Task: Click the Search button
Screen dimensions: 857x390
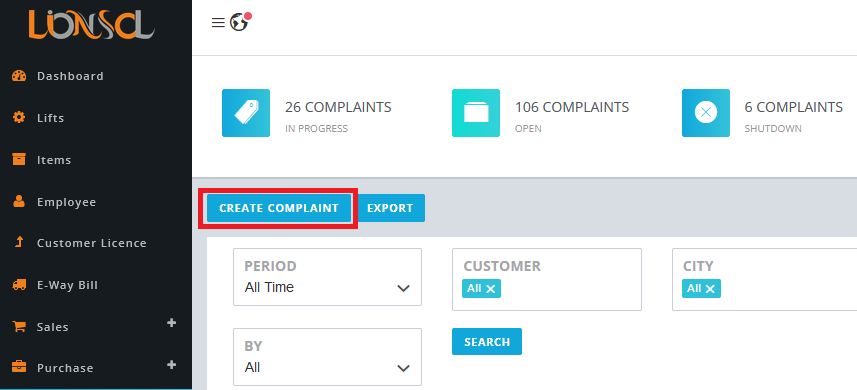Action: coord(487,342)
